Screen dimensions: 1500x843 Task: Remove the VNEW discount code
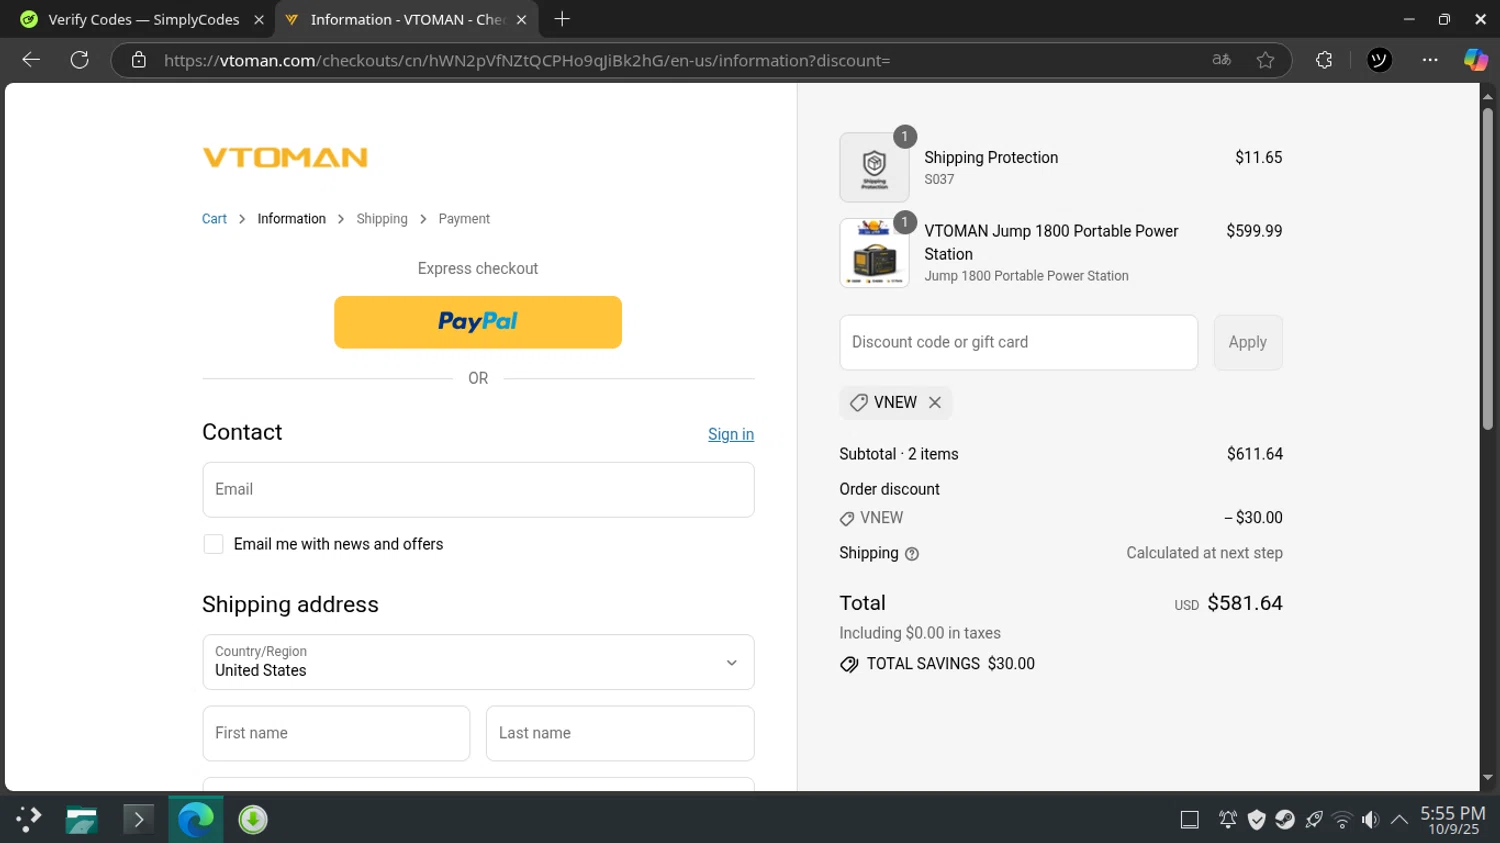click(935, 402)
